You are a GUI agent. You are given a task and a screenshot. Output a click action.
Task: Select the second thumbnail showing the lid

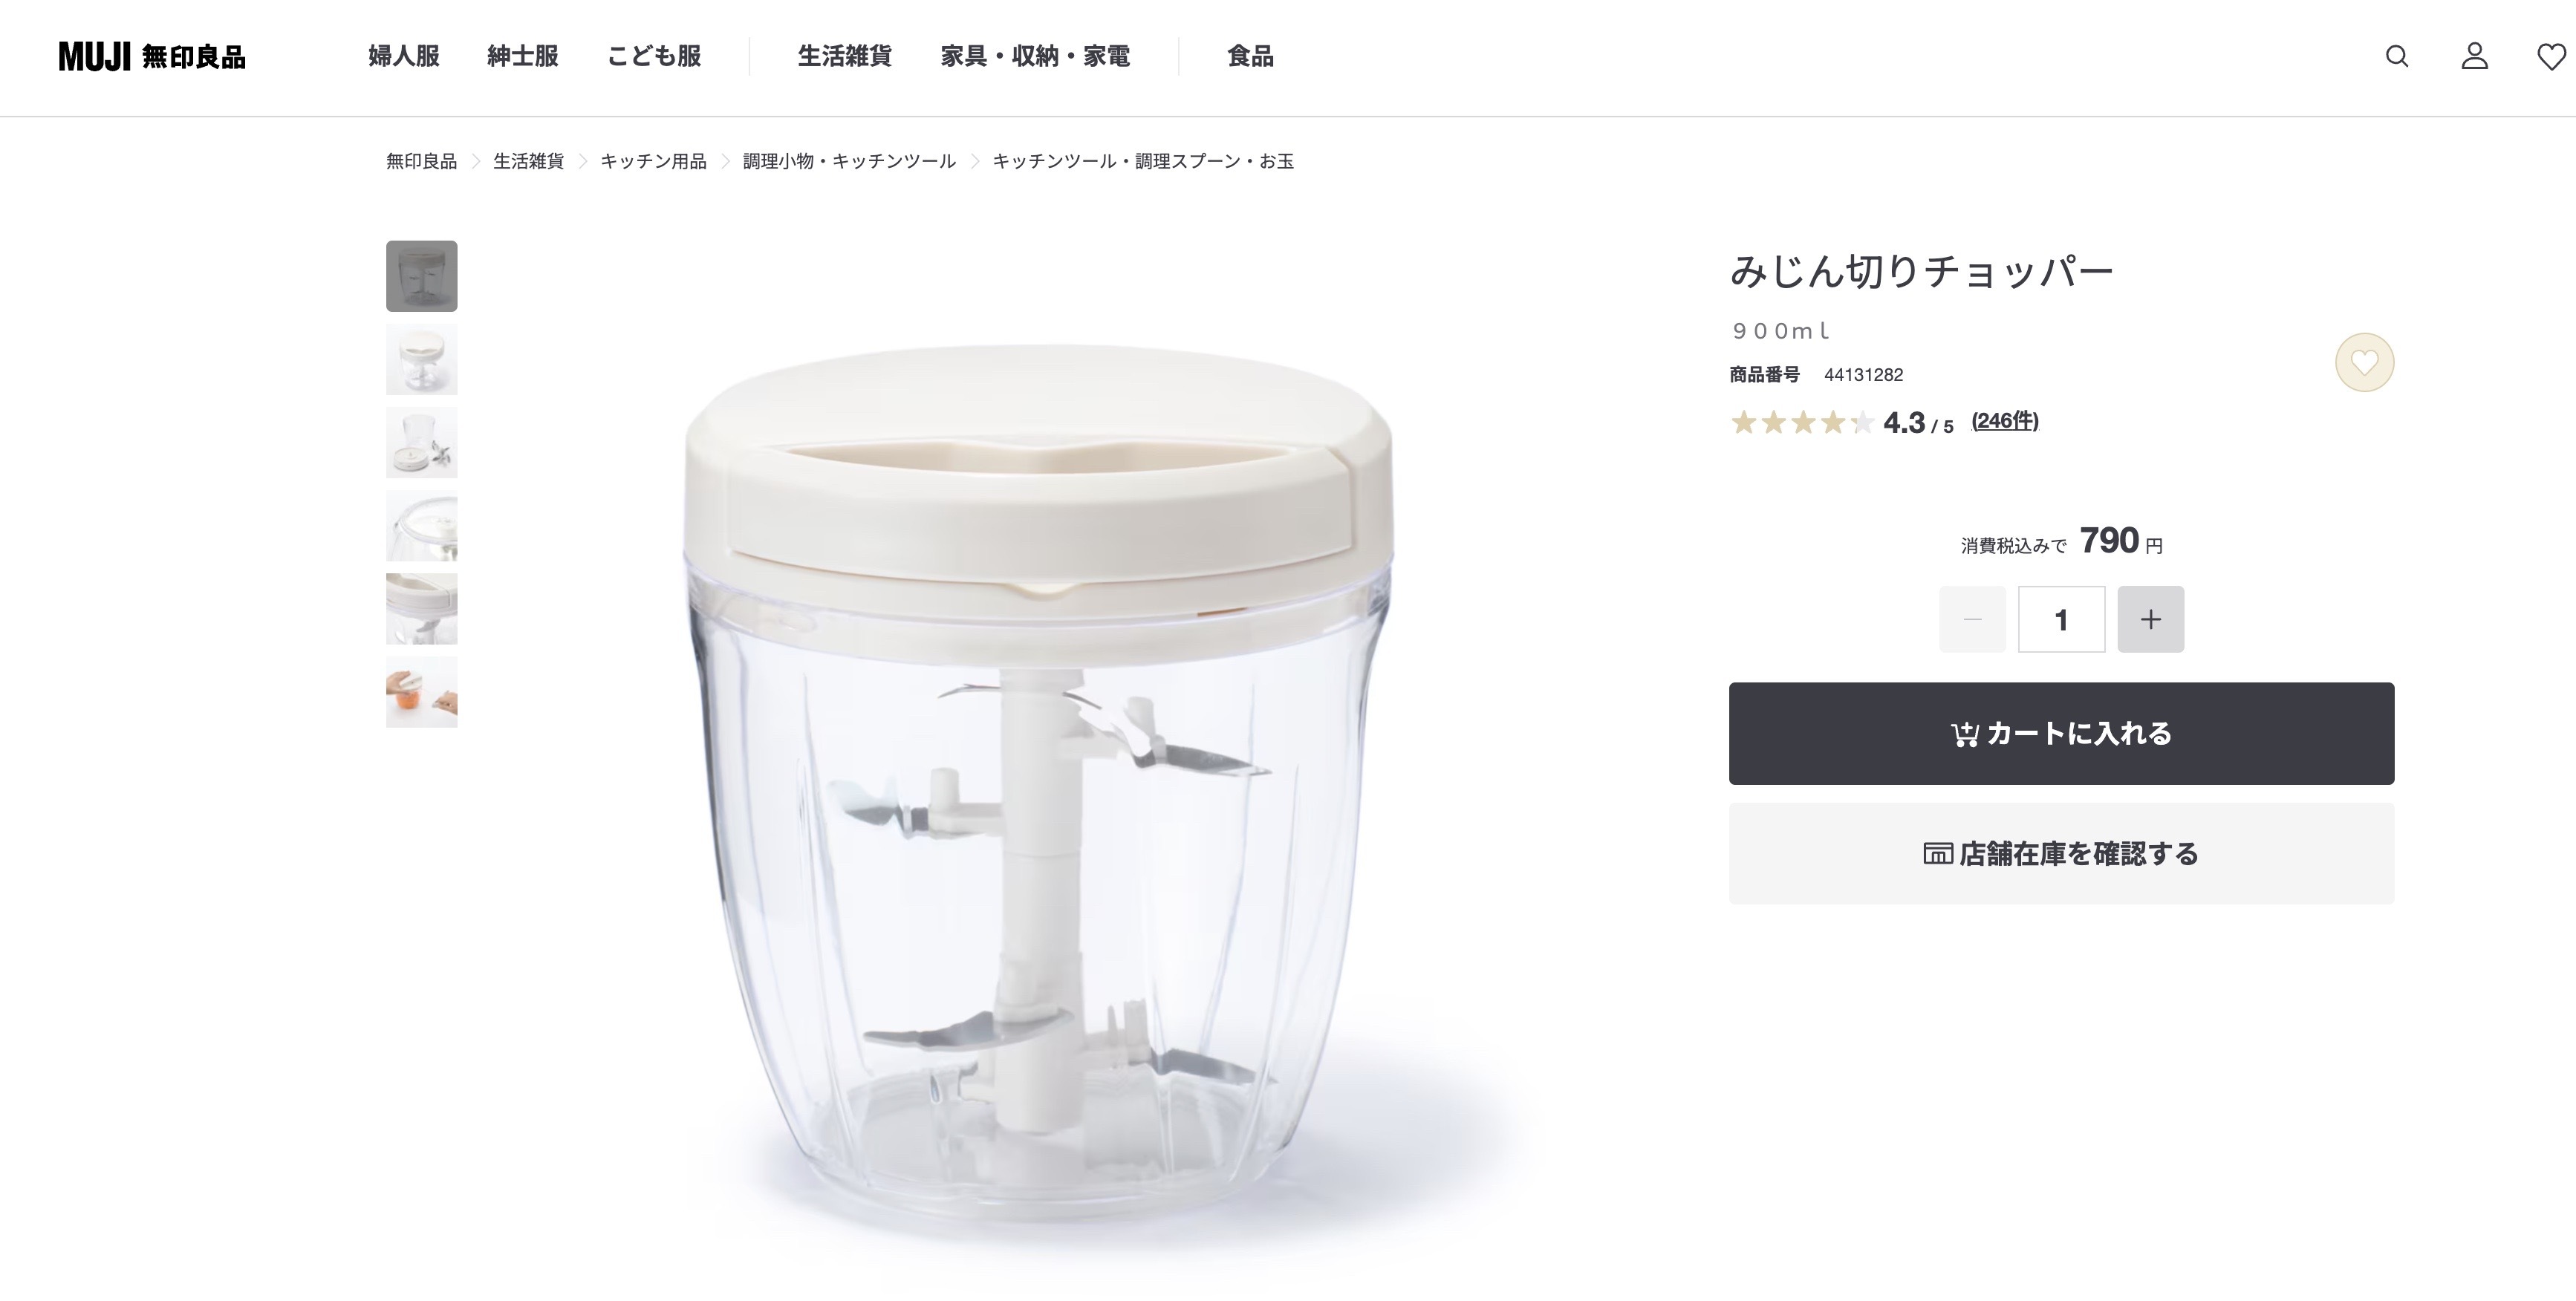tap(422, 359)
